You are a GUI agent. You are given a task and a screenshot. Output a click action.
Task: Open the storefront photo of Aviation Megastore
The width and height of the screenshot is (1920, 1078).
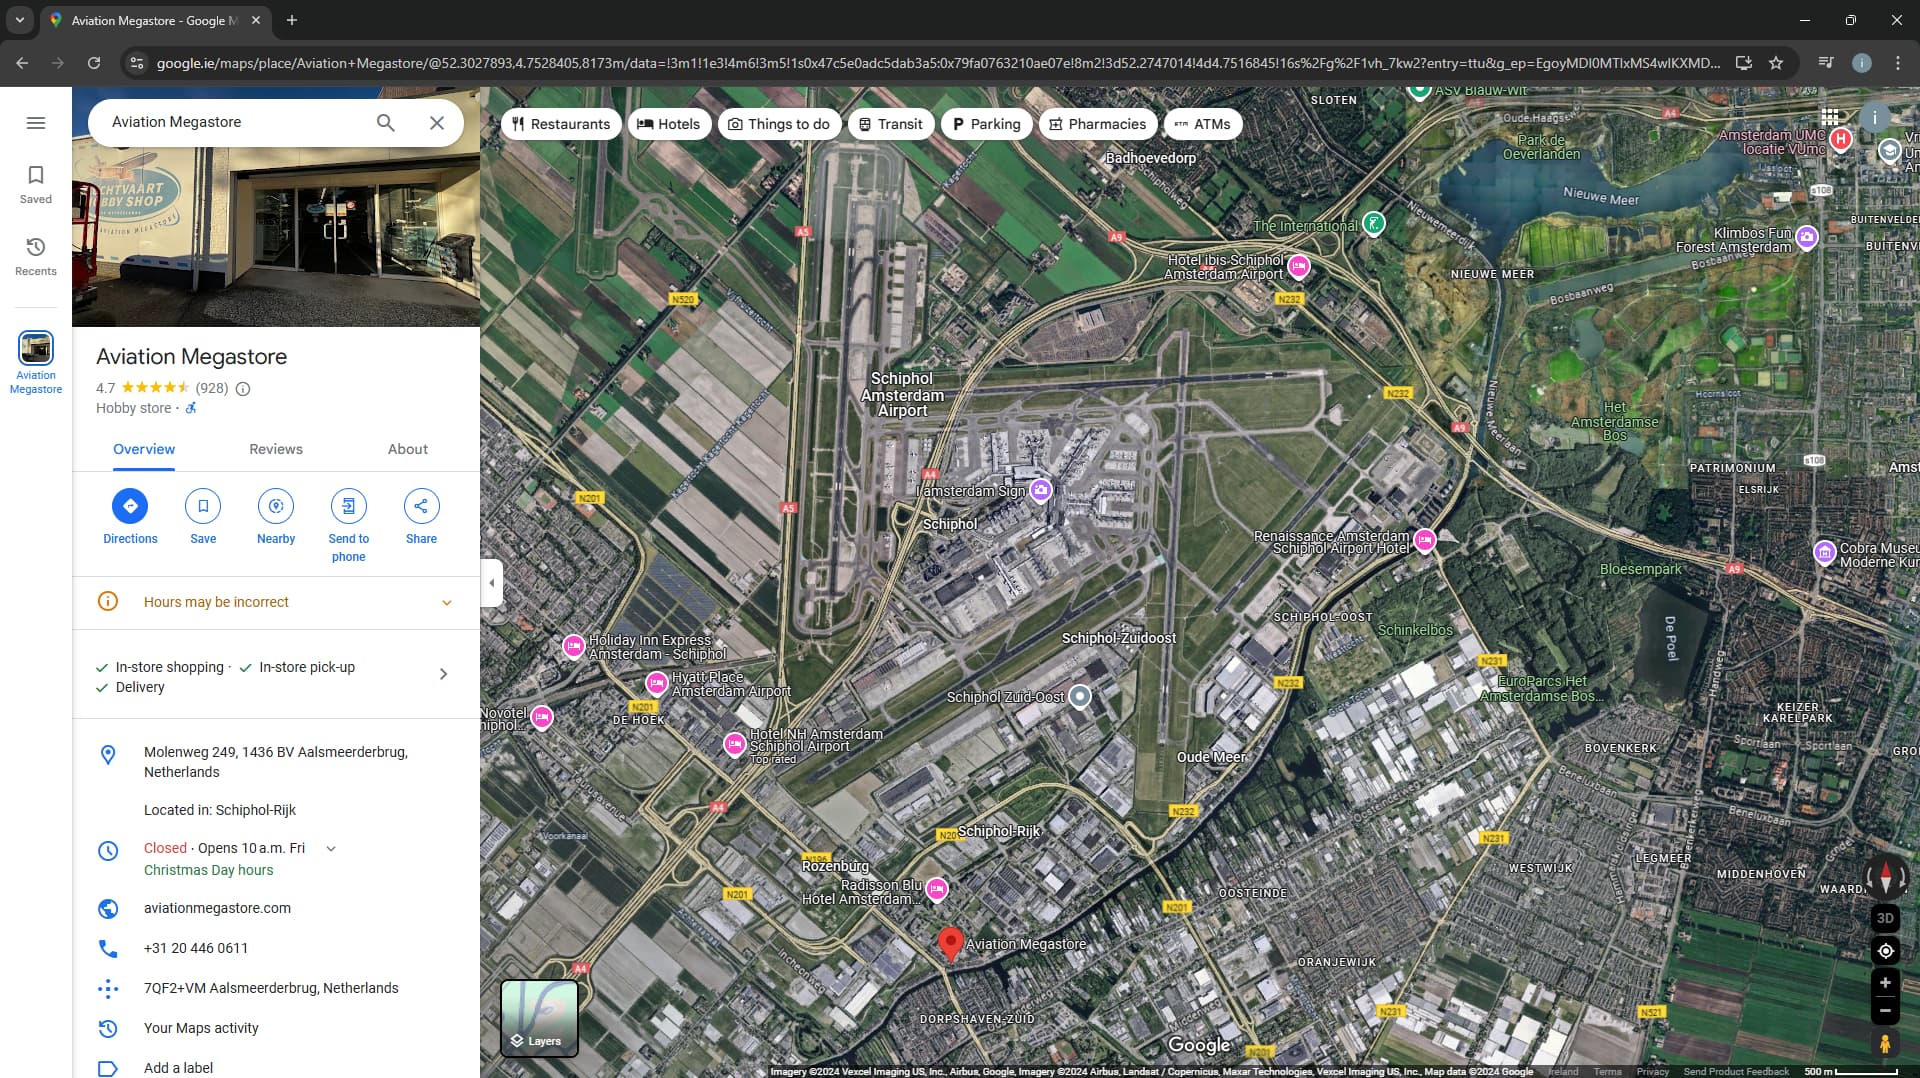[x=276, y=238]
